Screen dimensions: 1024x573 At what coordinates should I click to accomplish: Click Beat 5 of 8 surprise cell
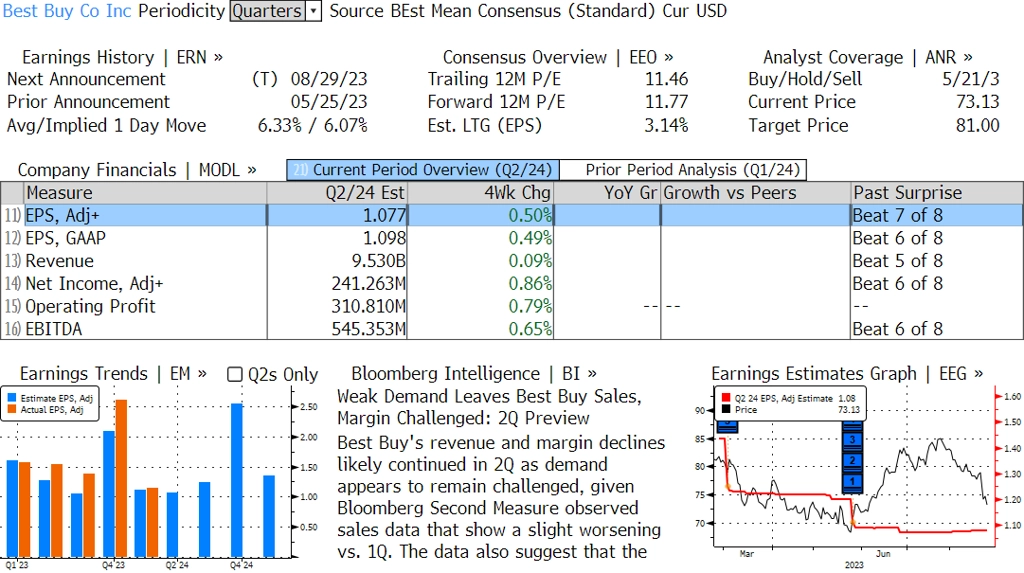coord(897,261)
